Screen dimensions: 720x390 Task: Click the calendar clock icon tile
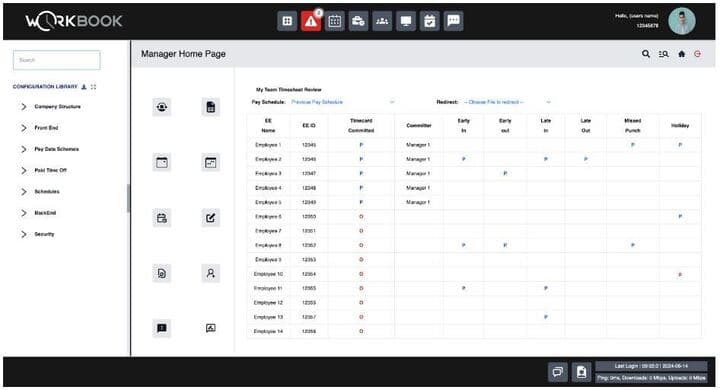pos(162,218)
